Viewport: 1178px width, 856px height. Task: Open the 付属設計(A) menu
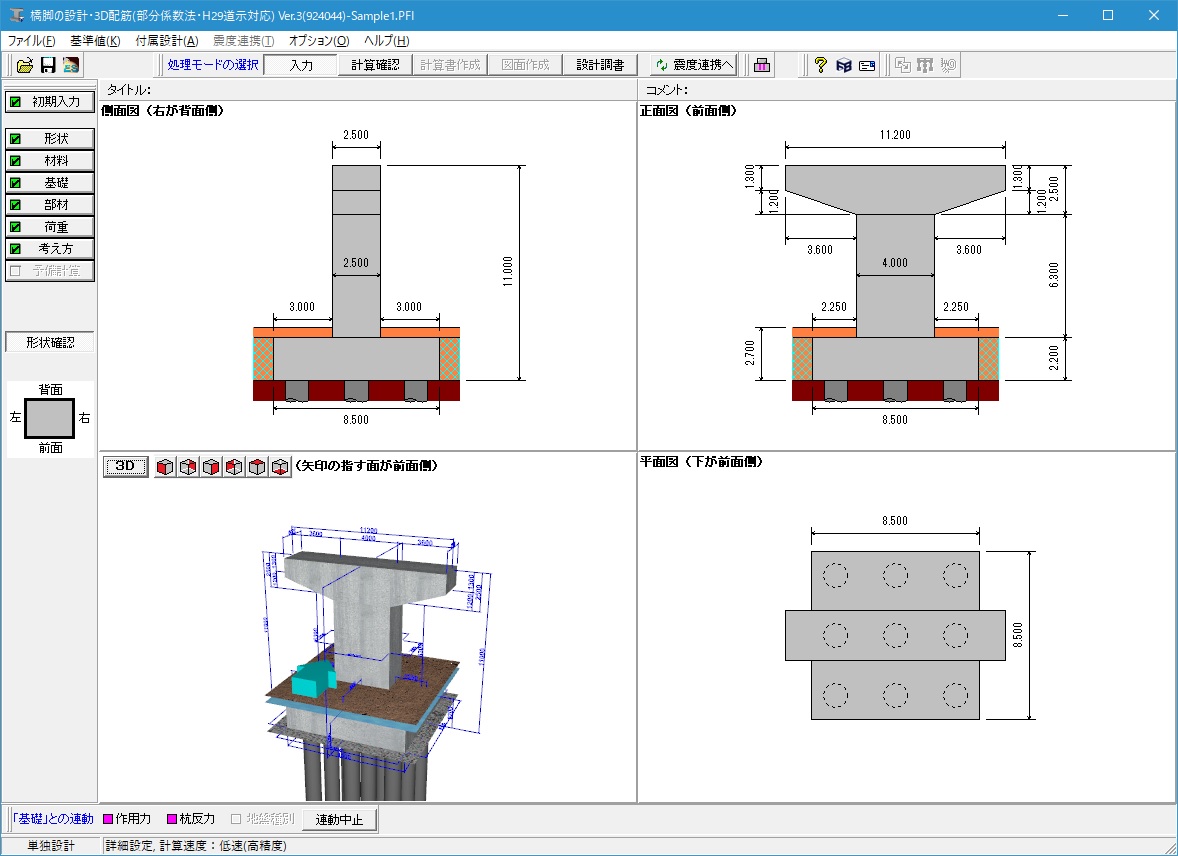click(167, 41)
